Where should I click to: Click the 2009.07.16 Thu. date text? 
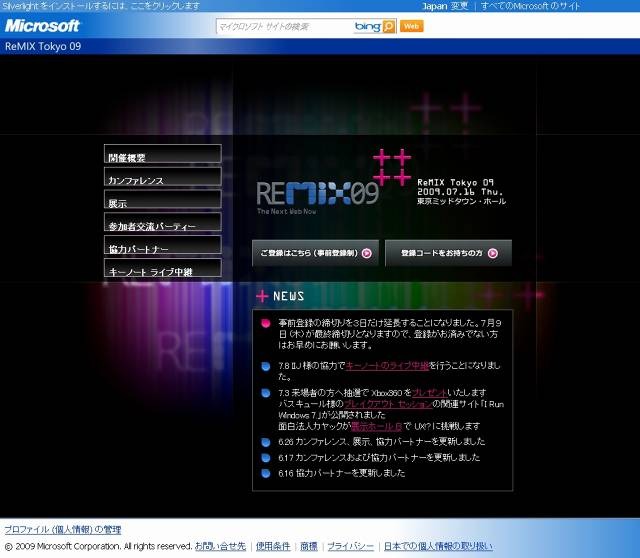point(460,191)
